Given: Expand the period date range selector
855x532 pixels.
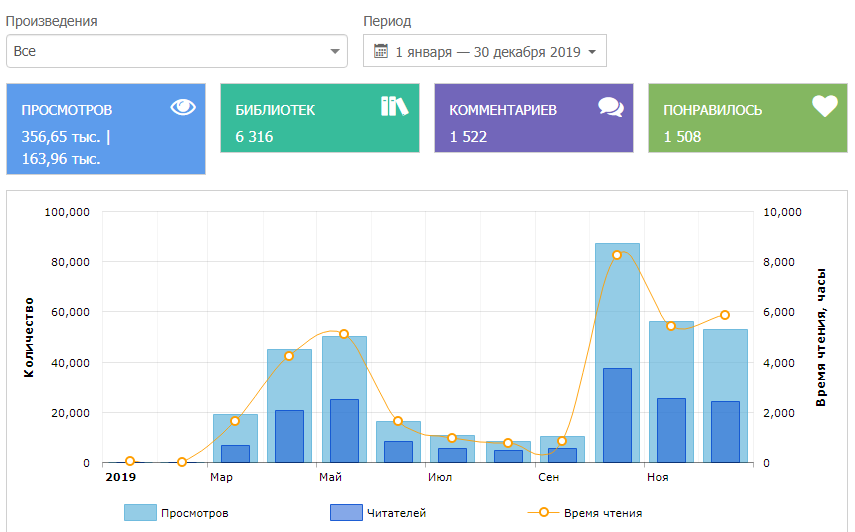Looking at the screenshot, I should tap(484, 51).
